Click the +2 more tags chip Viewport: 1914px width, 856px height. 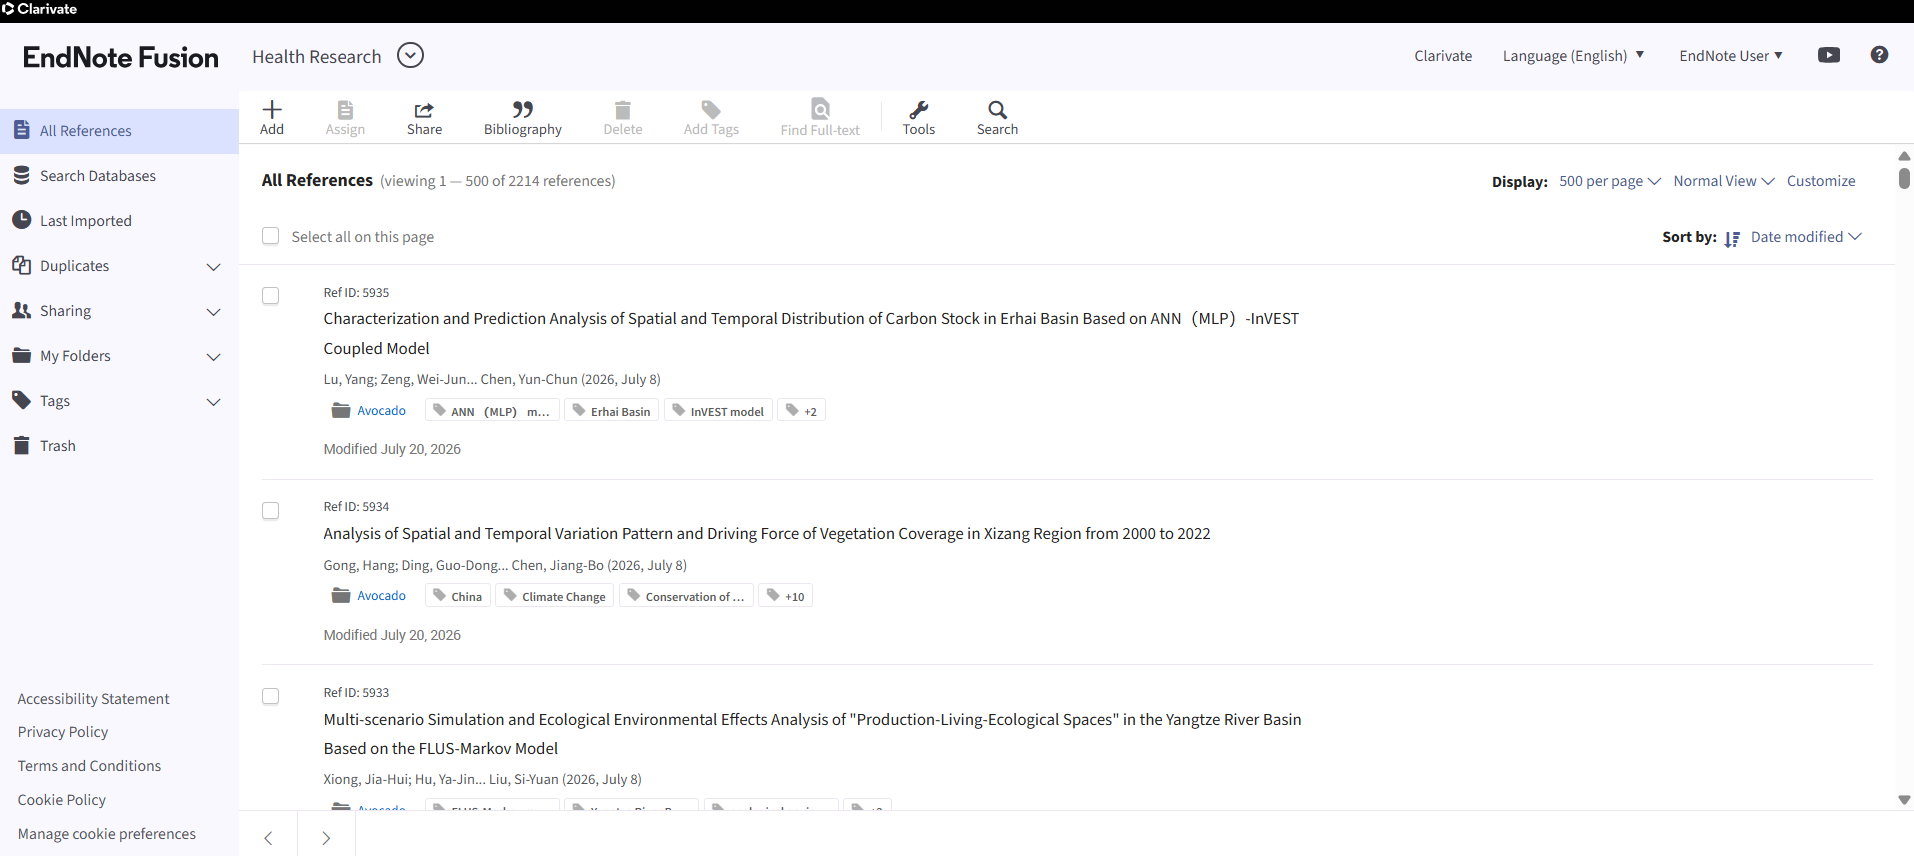point(801,411)
